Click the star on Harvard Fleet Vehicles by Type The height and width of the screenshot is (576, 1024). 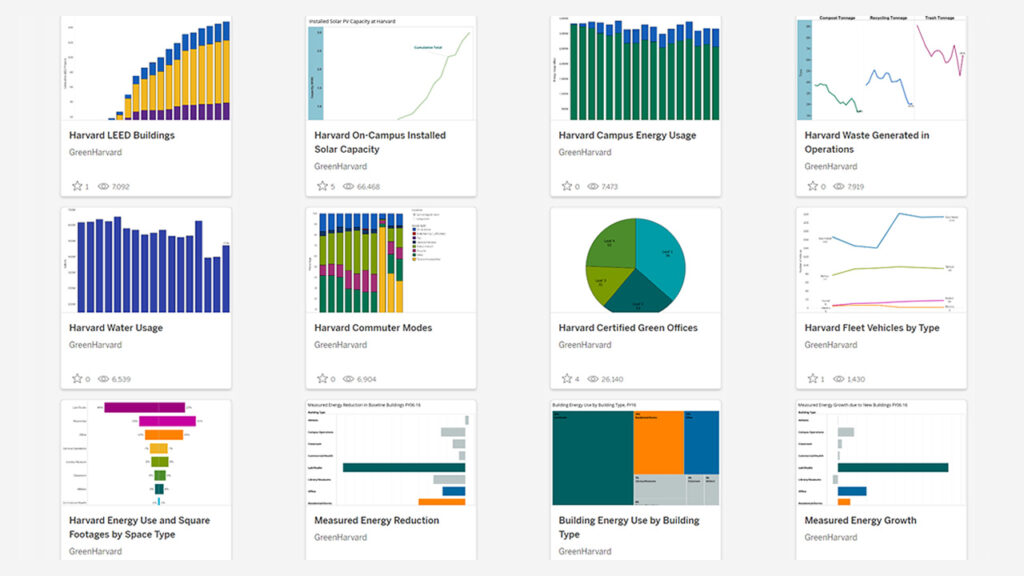[812, 379]
